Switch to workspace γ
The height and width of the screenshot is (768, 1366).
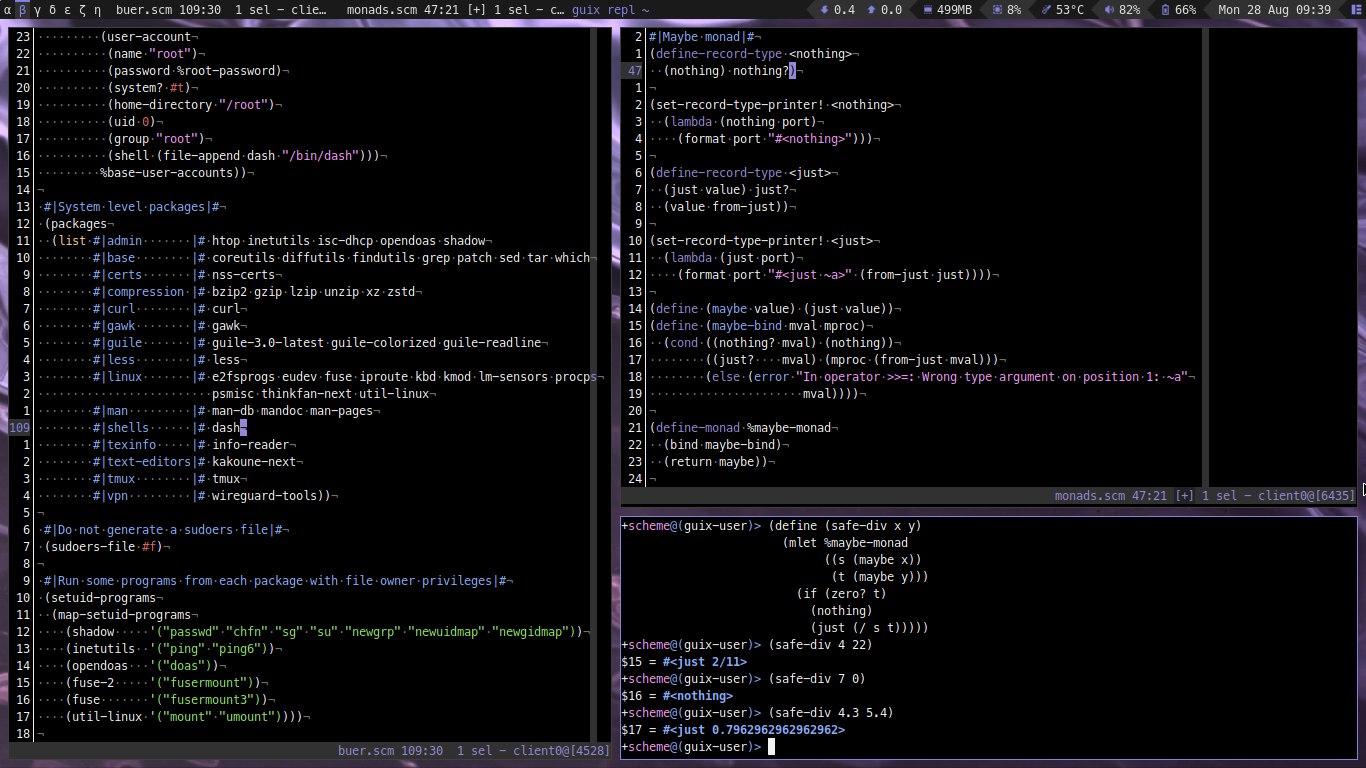pos(38,9)
